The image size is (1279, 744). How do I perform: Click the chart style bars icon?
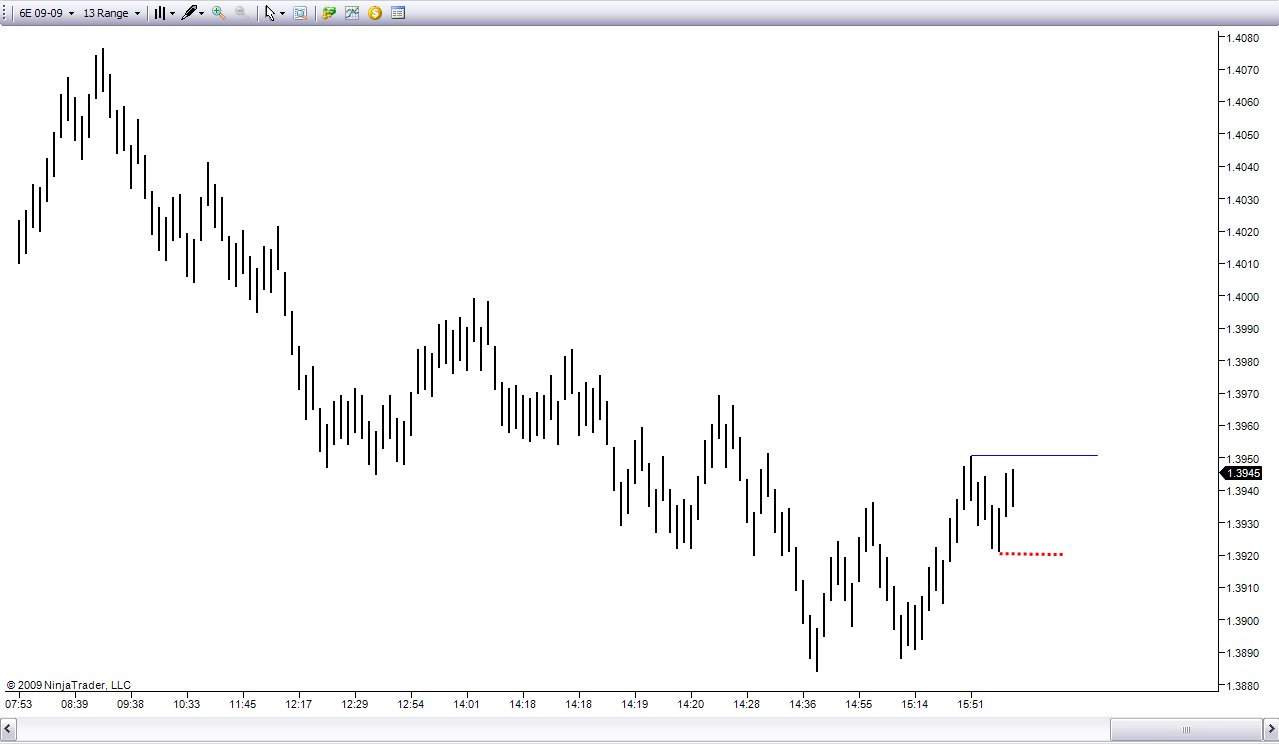[x=159, y=13]
